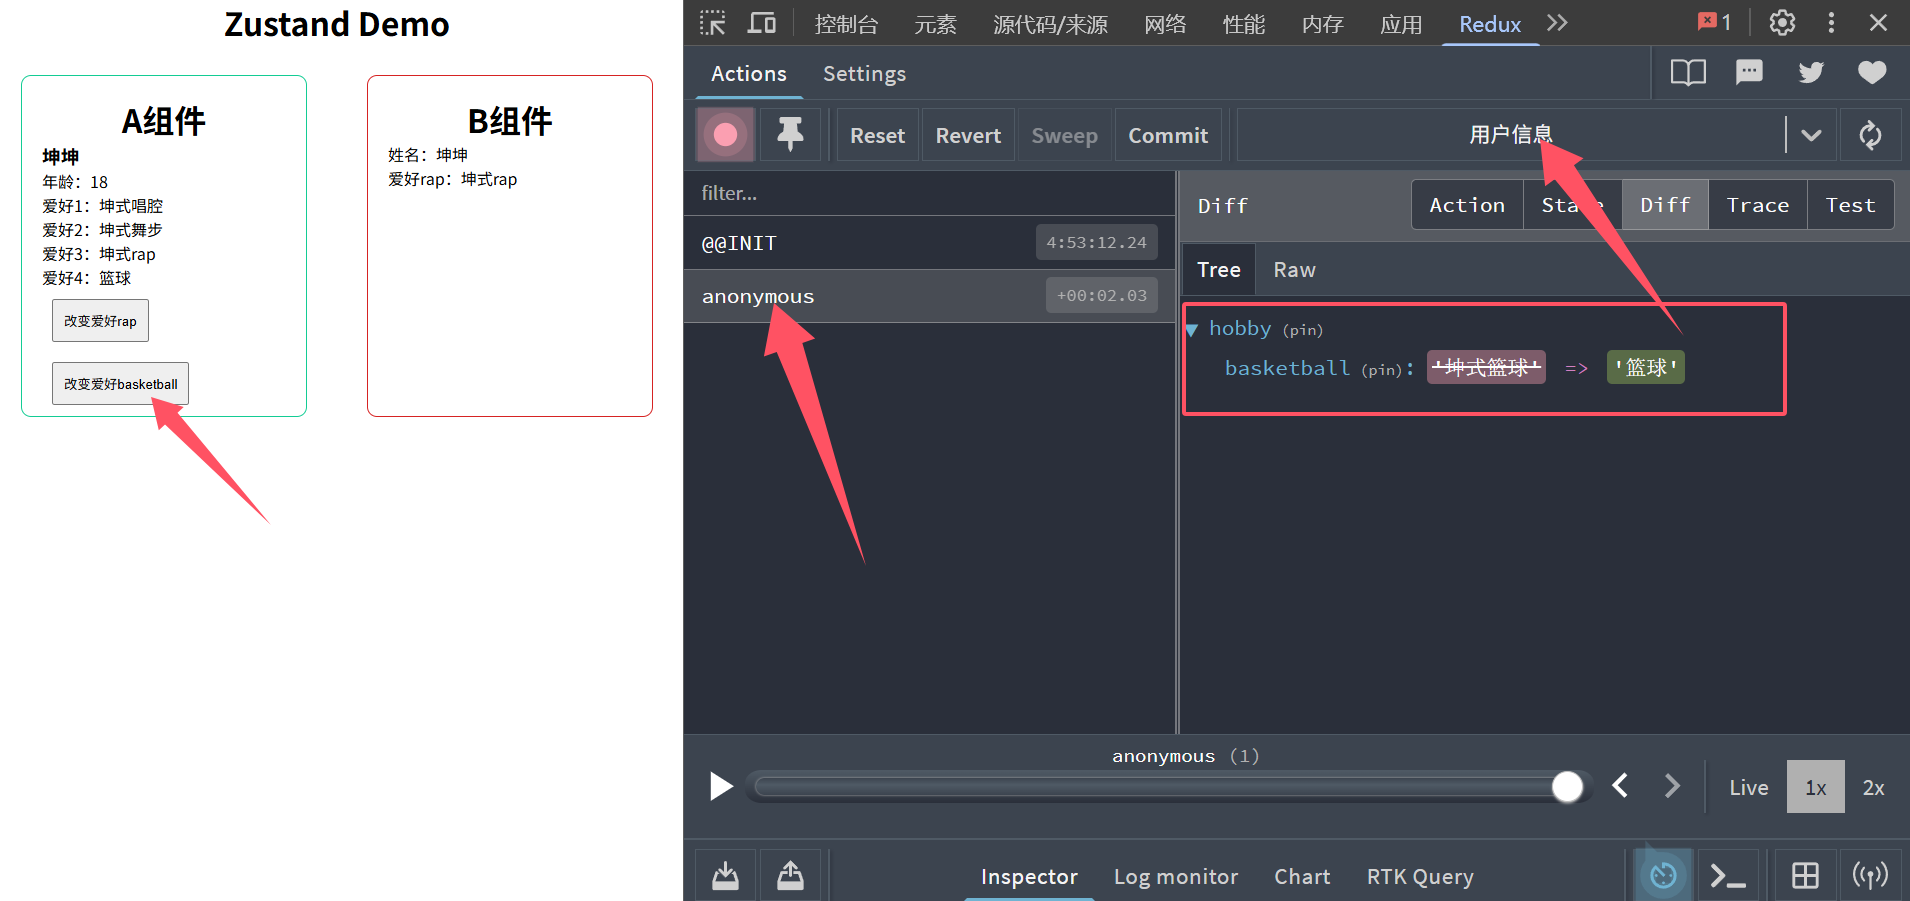Click the heart support icon
The width and height of the screenshot is (1910, 901).
pyautogui.click(x=1872, y=72)
